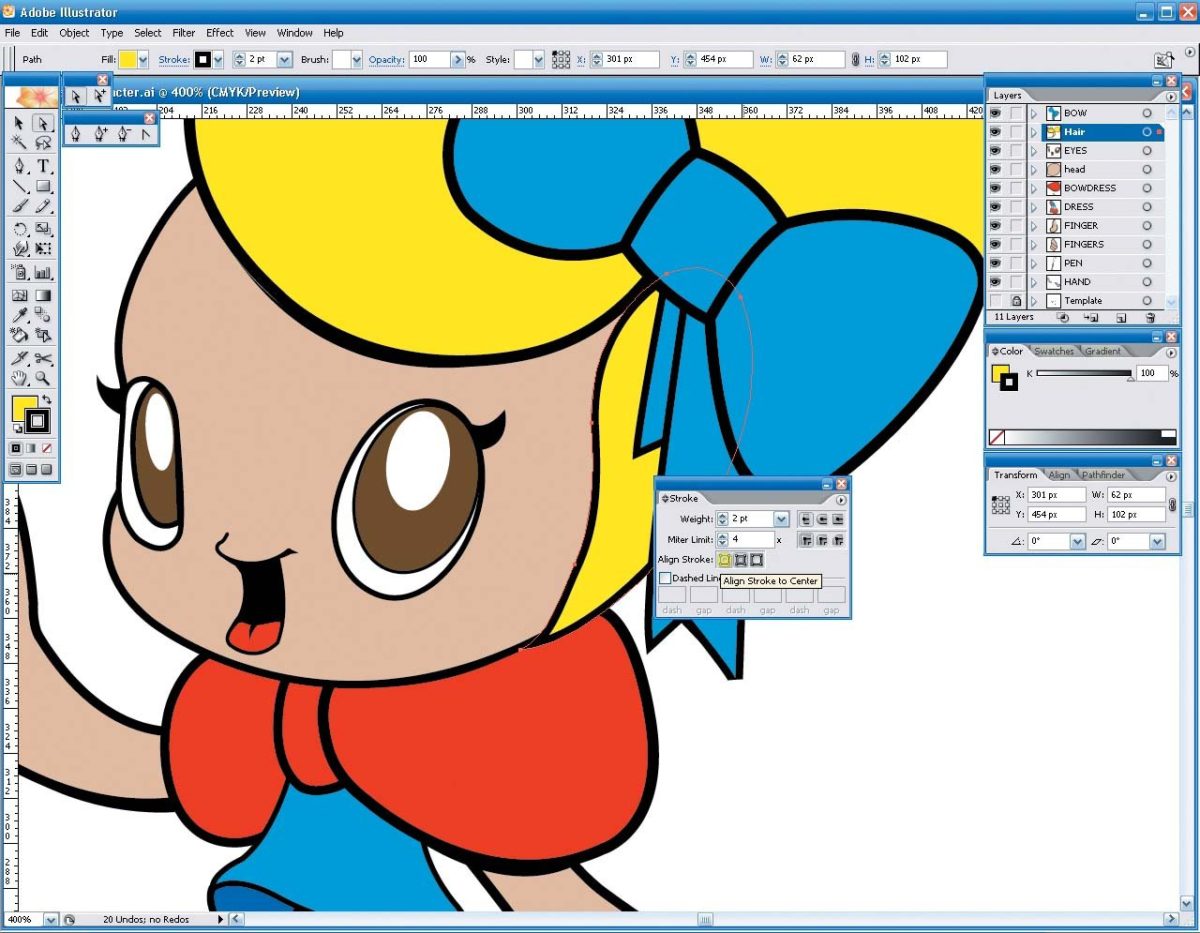The height and width of the screenshot is (933, 1200).
Task: Choose the Eyedropper tool
Action: point(19,315)
